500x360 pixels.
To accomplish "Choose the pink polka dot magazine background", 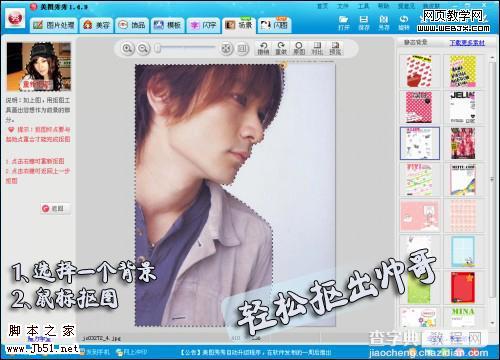I will point(419,107).
